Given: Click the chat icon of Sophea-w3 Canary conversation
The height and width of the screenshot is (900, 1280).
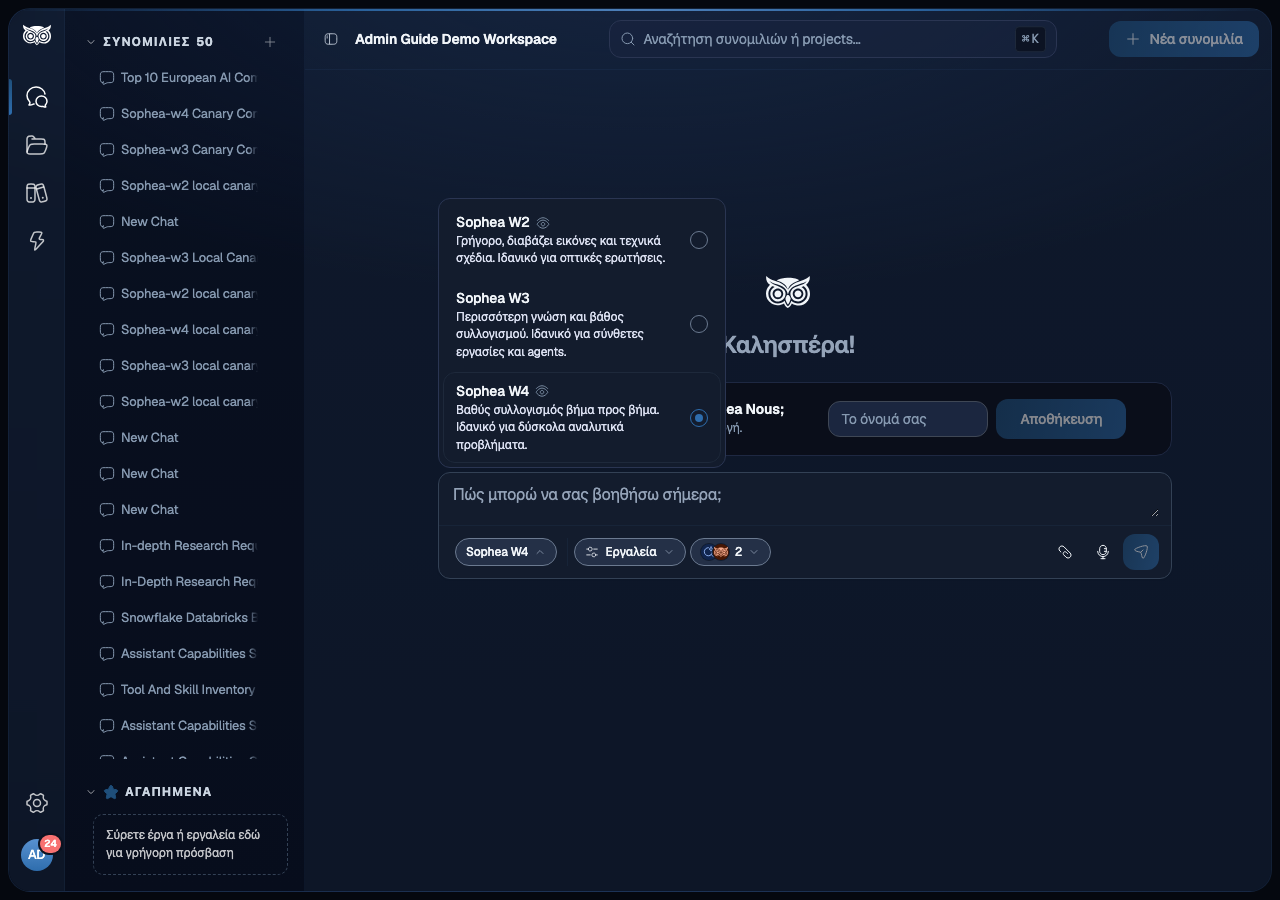Looking at the screenshot, I should click(107, 150).
